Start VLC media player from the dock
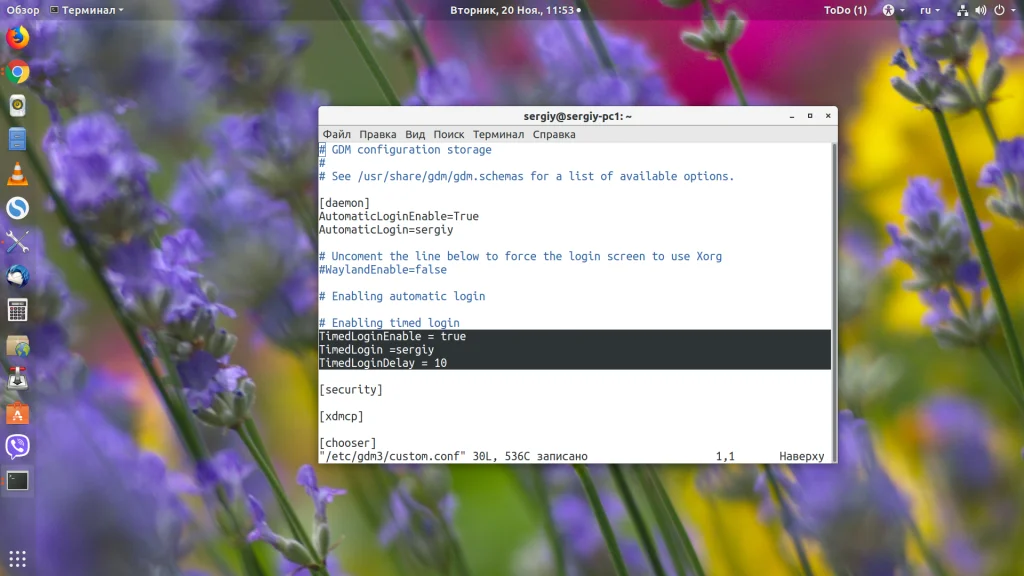 pyautogui.click(x=17, y=174)
